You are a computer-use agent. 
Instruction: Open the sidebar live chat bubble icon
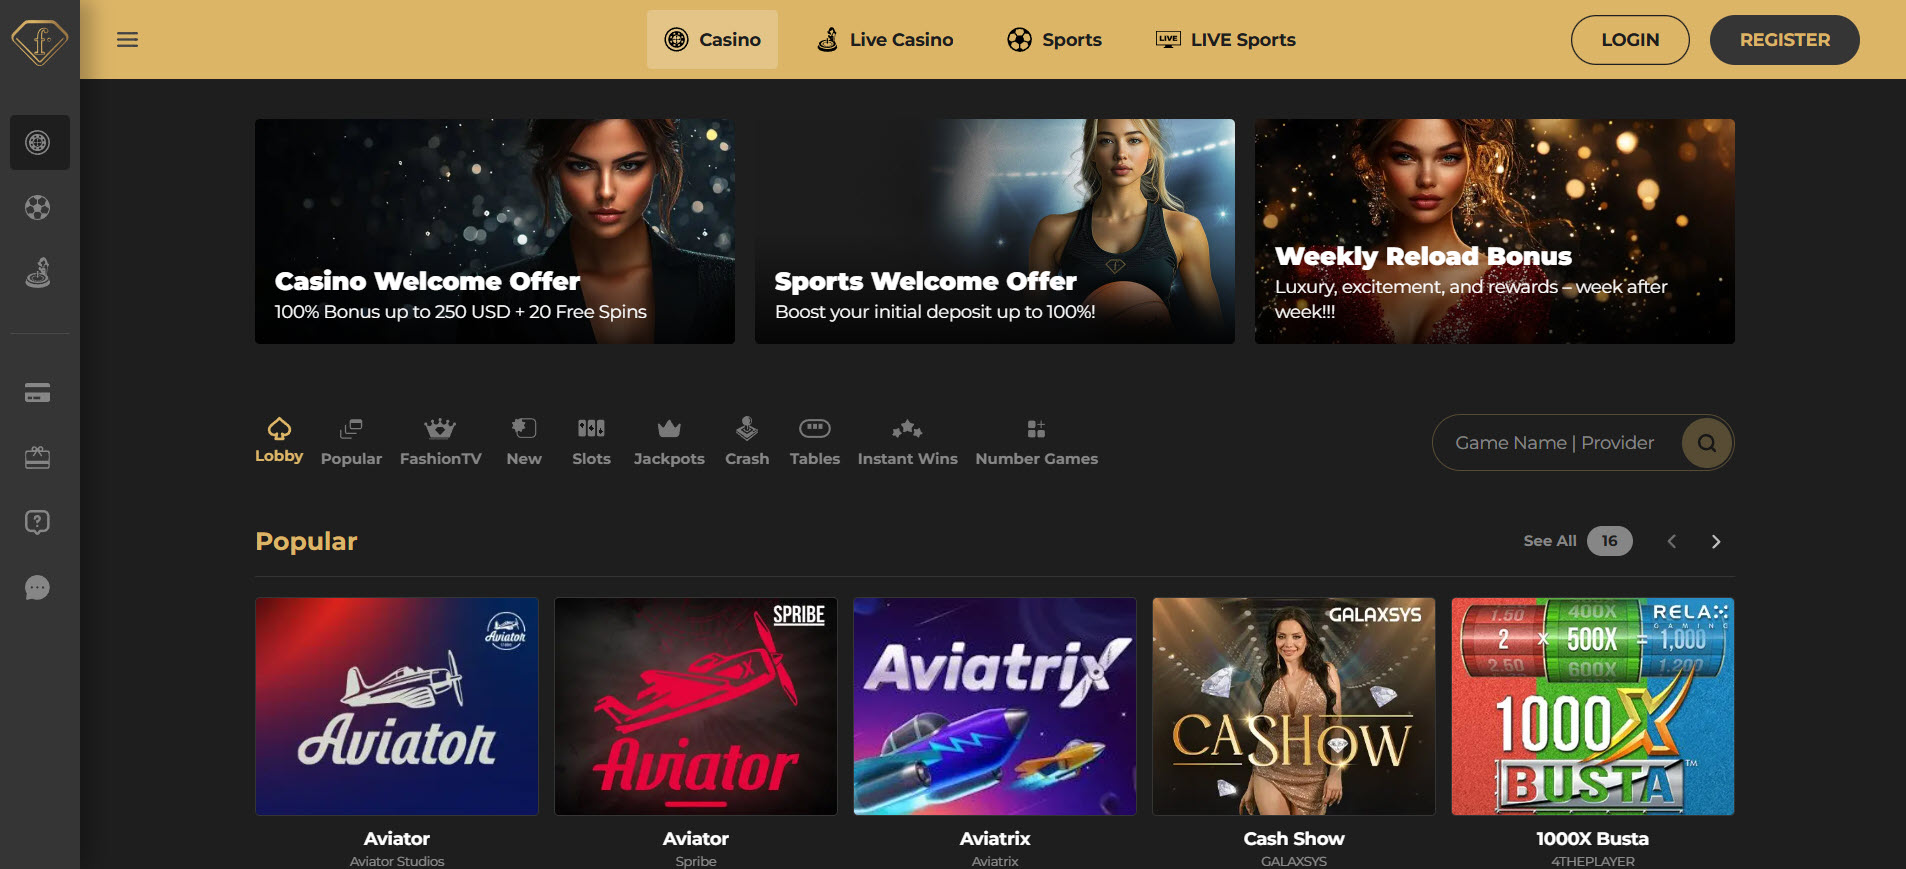click(38, 588)
